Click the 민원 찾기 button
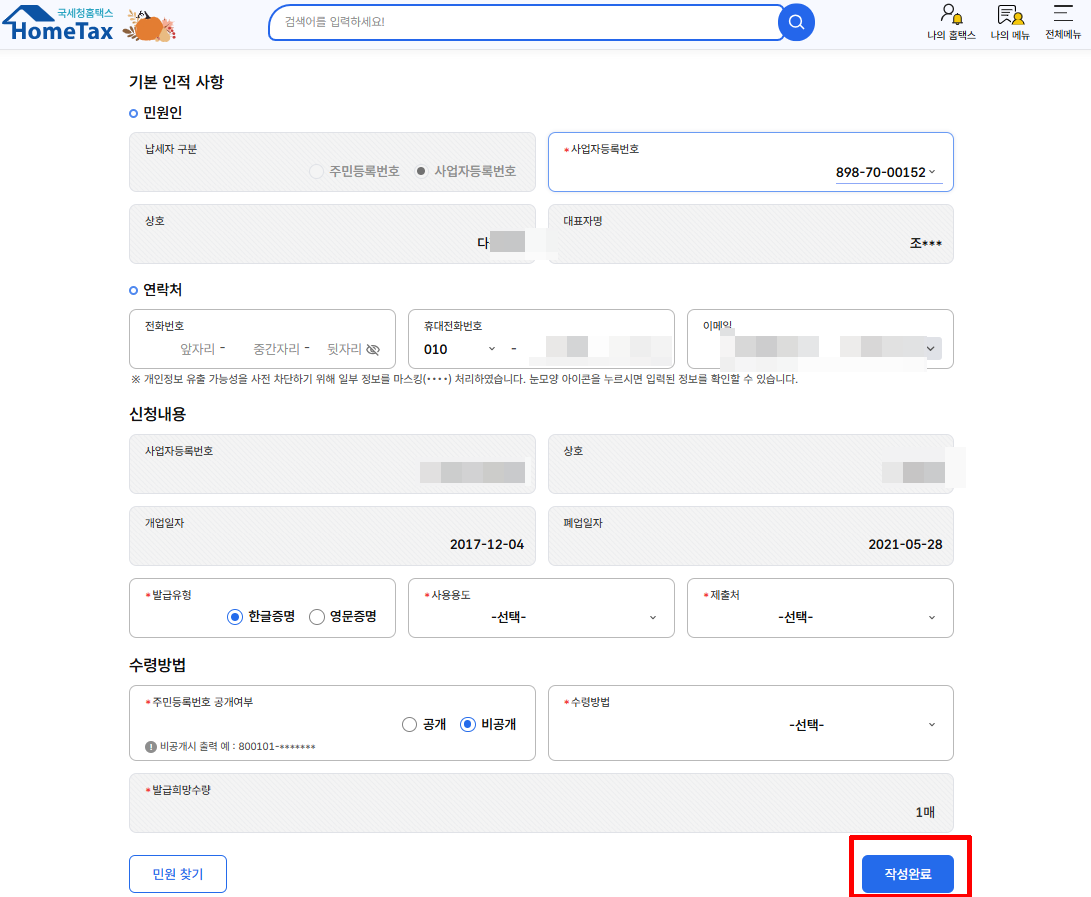 click(177, 874)
